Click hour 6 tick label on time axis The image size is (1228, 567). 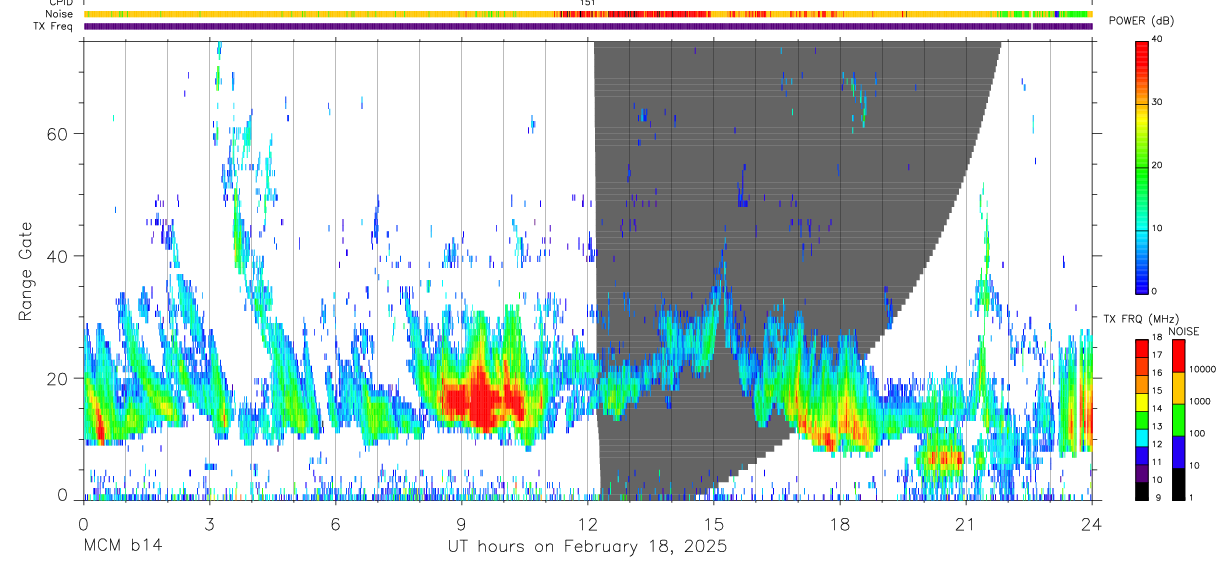pyautogui.click(x=335, y=523)
